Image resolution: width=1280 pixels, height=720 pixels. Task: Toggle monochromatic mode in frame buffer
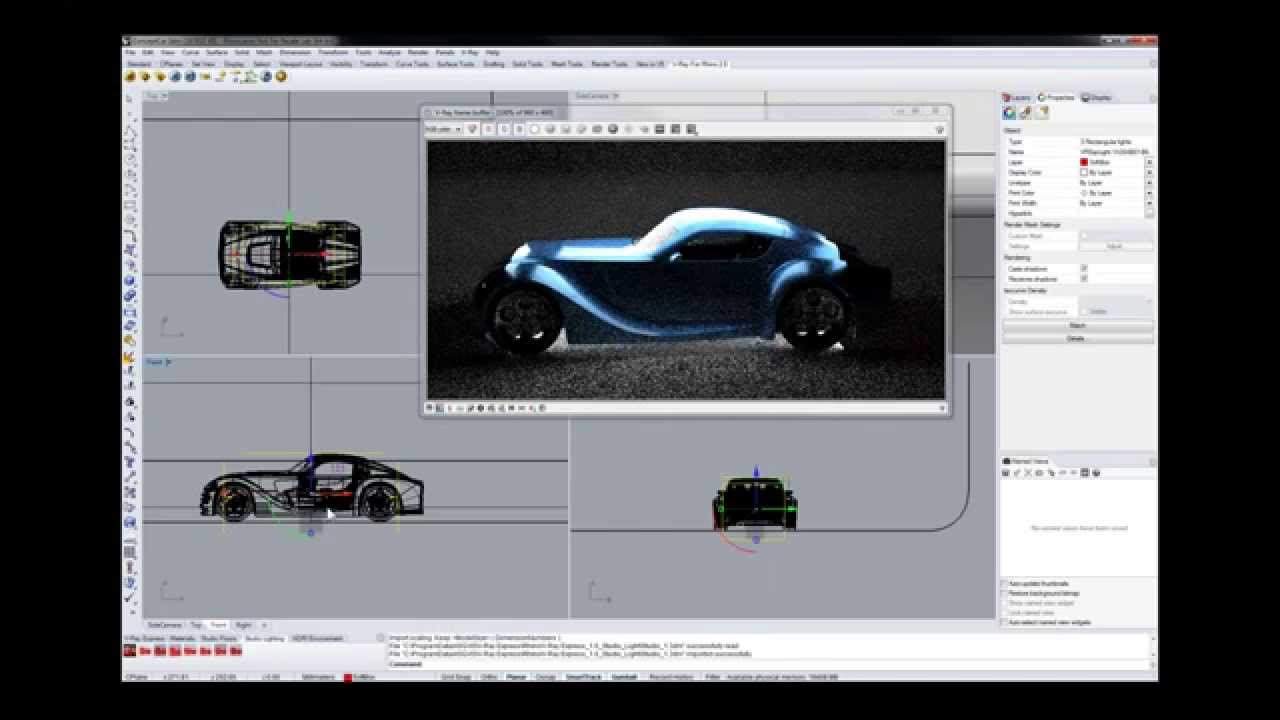coord(550,129)
